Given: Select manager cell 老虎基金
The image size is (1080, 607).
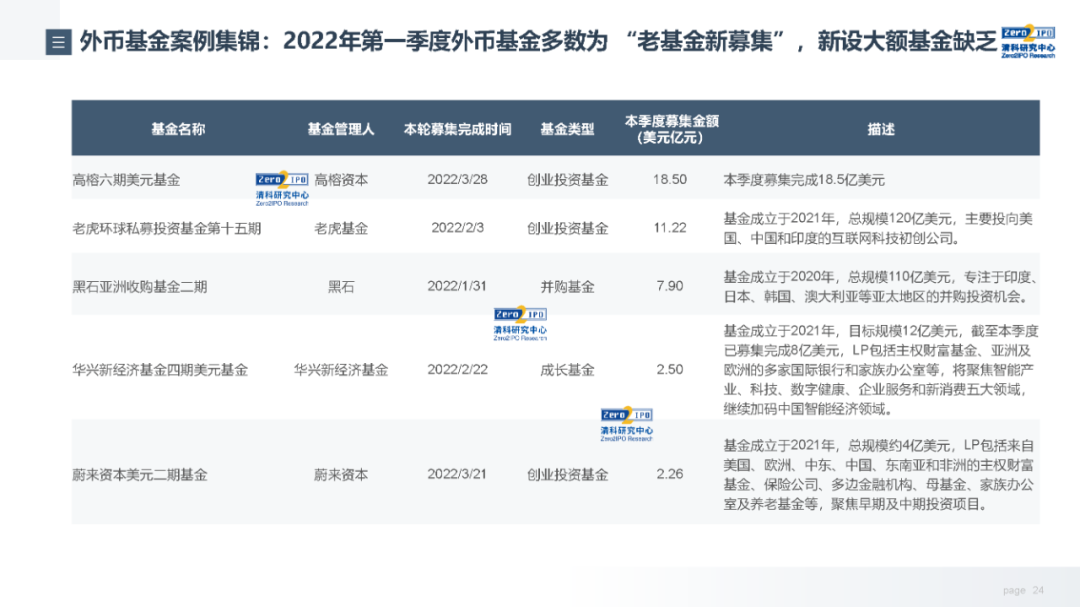Looking at the screenshot, I should point(341,228).
